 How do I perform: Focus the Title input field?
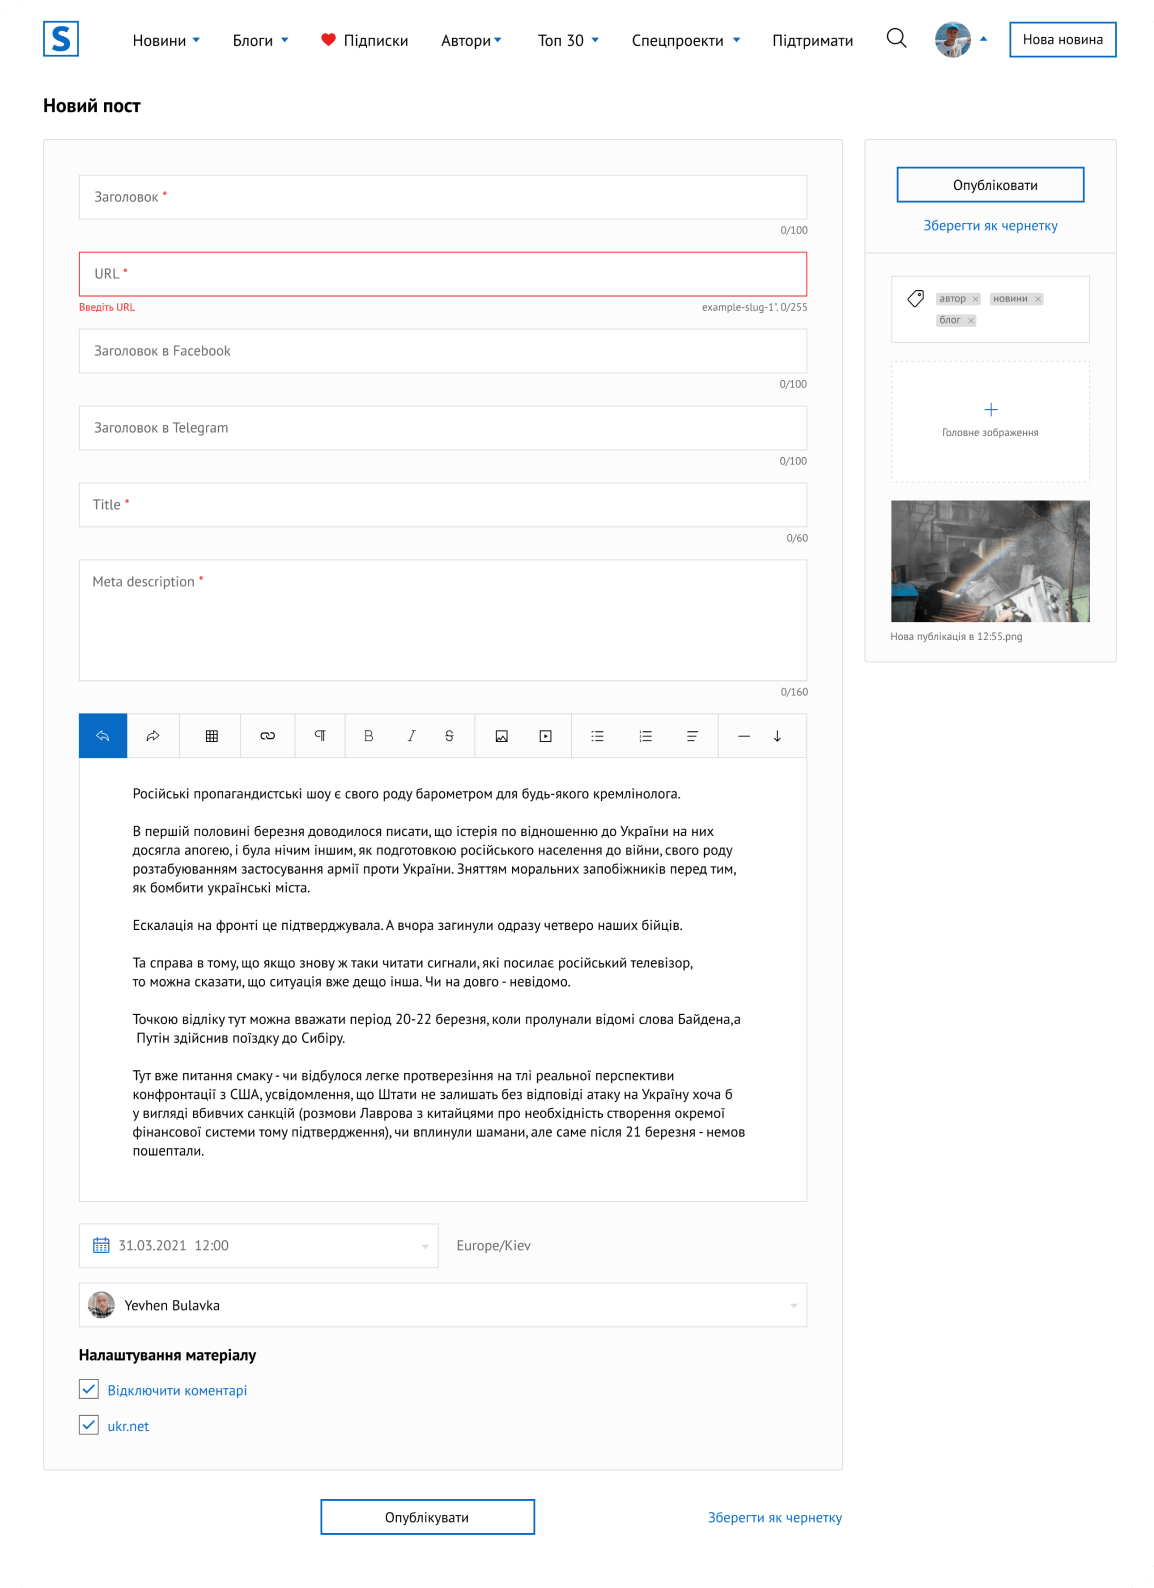coord(443,505)
